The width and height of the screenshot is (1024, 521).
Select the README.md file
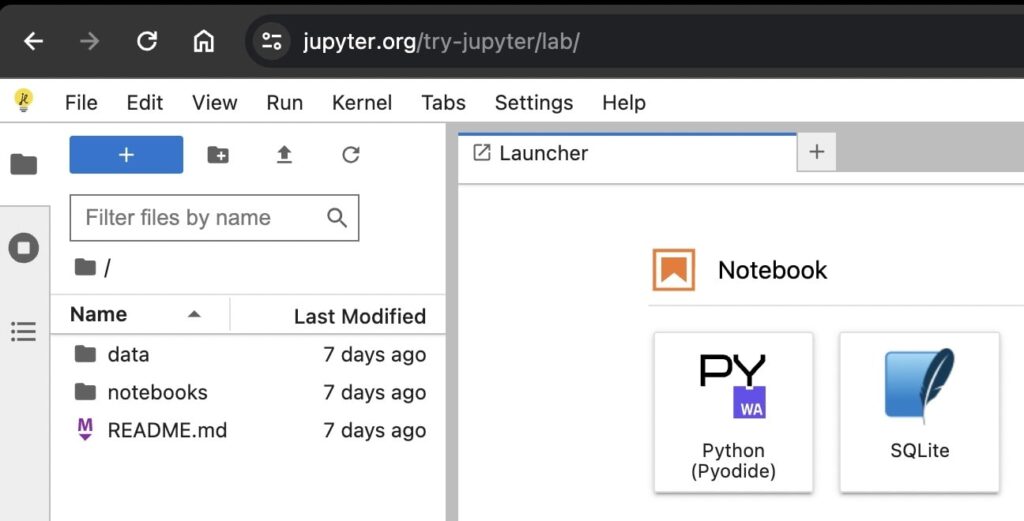click(x=248, y=430)
